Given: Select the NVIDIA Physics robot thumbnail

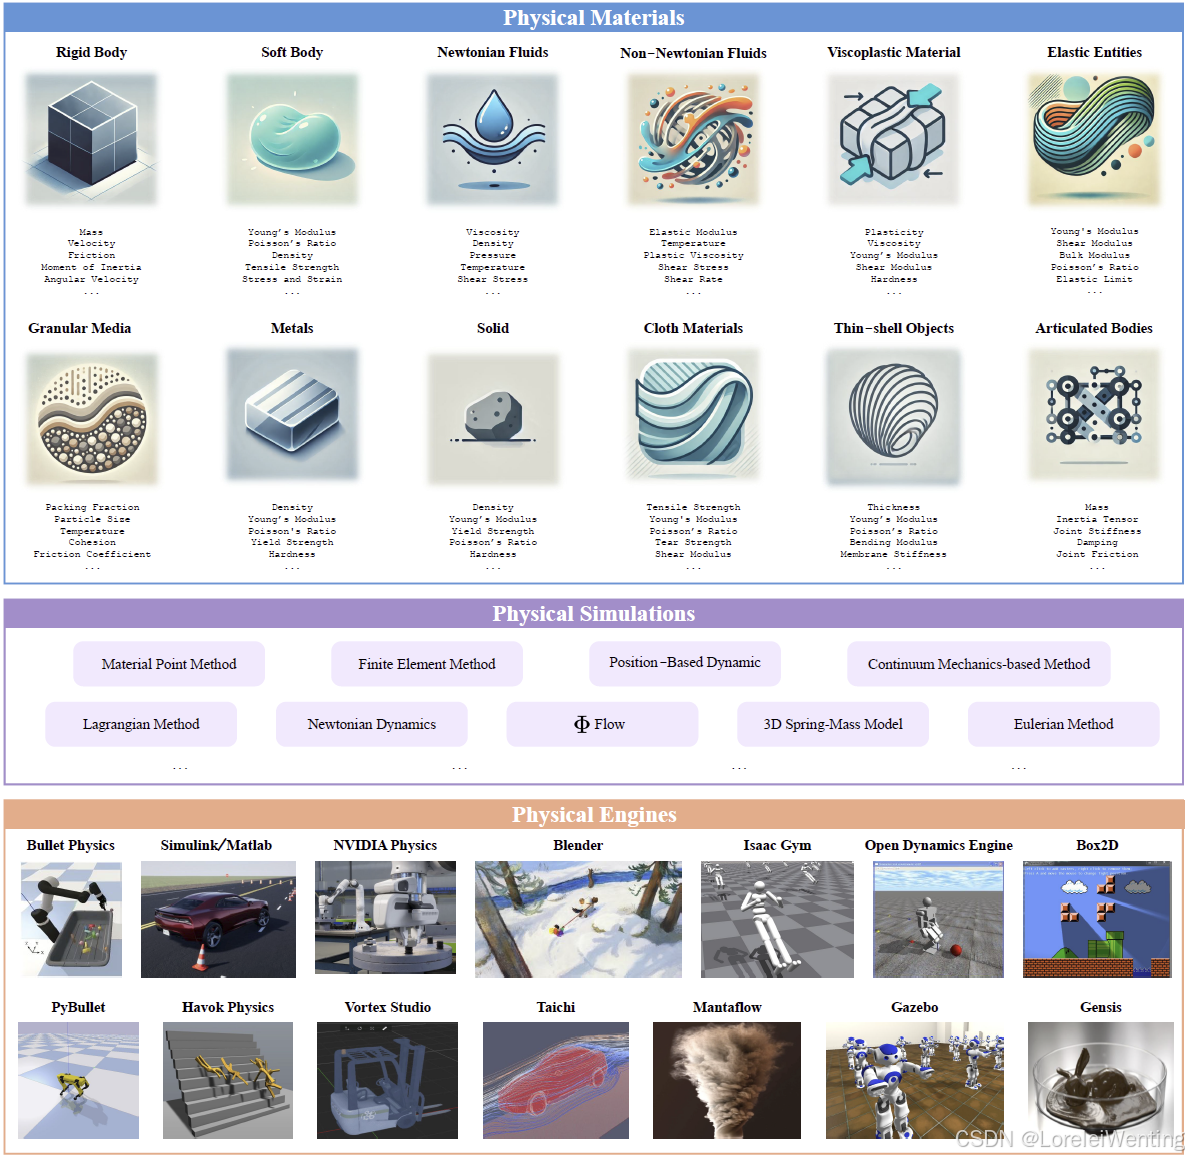Looking at the screenshot, I should (x=385, y=917).
